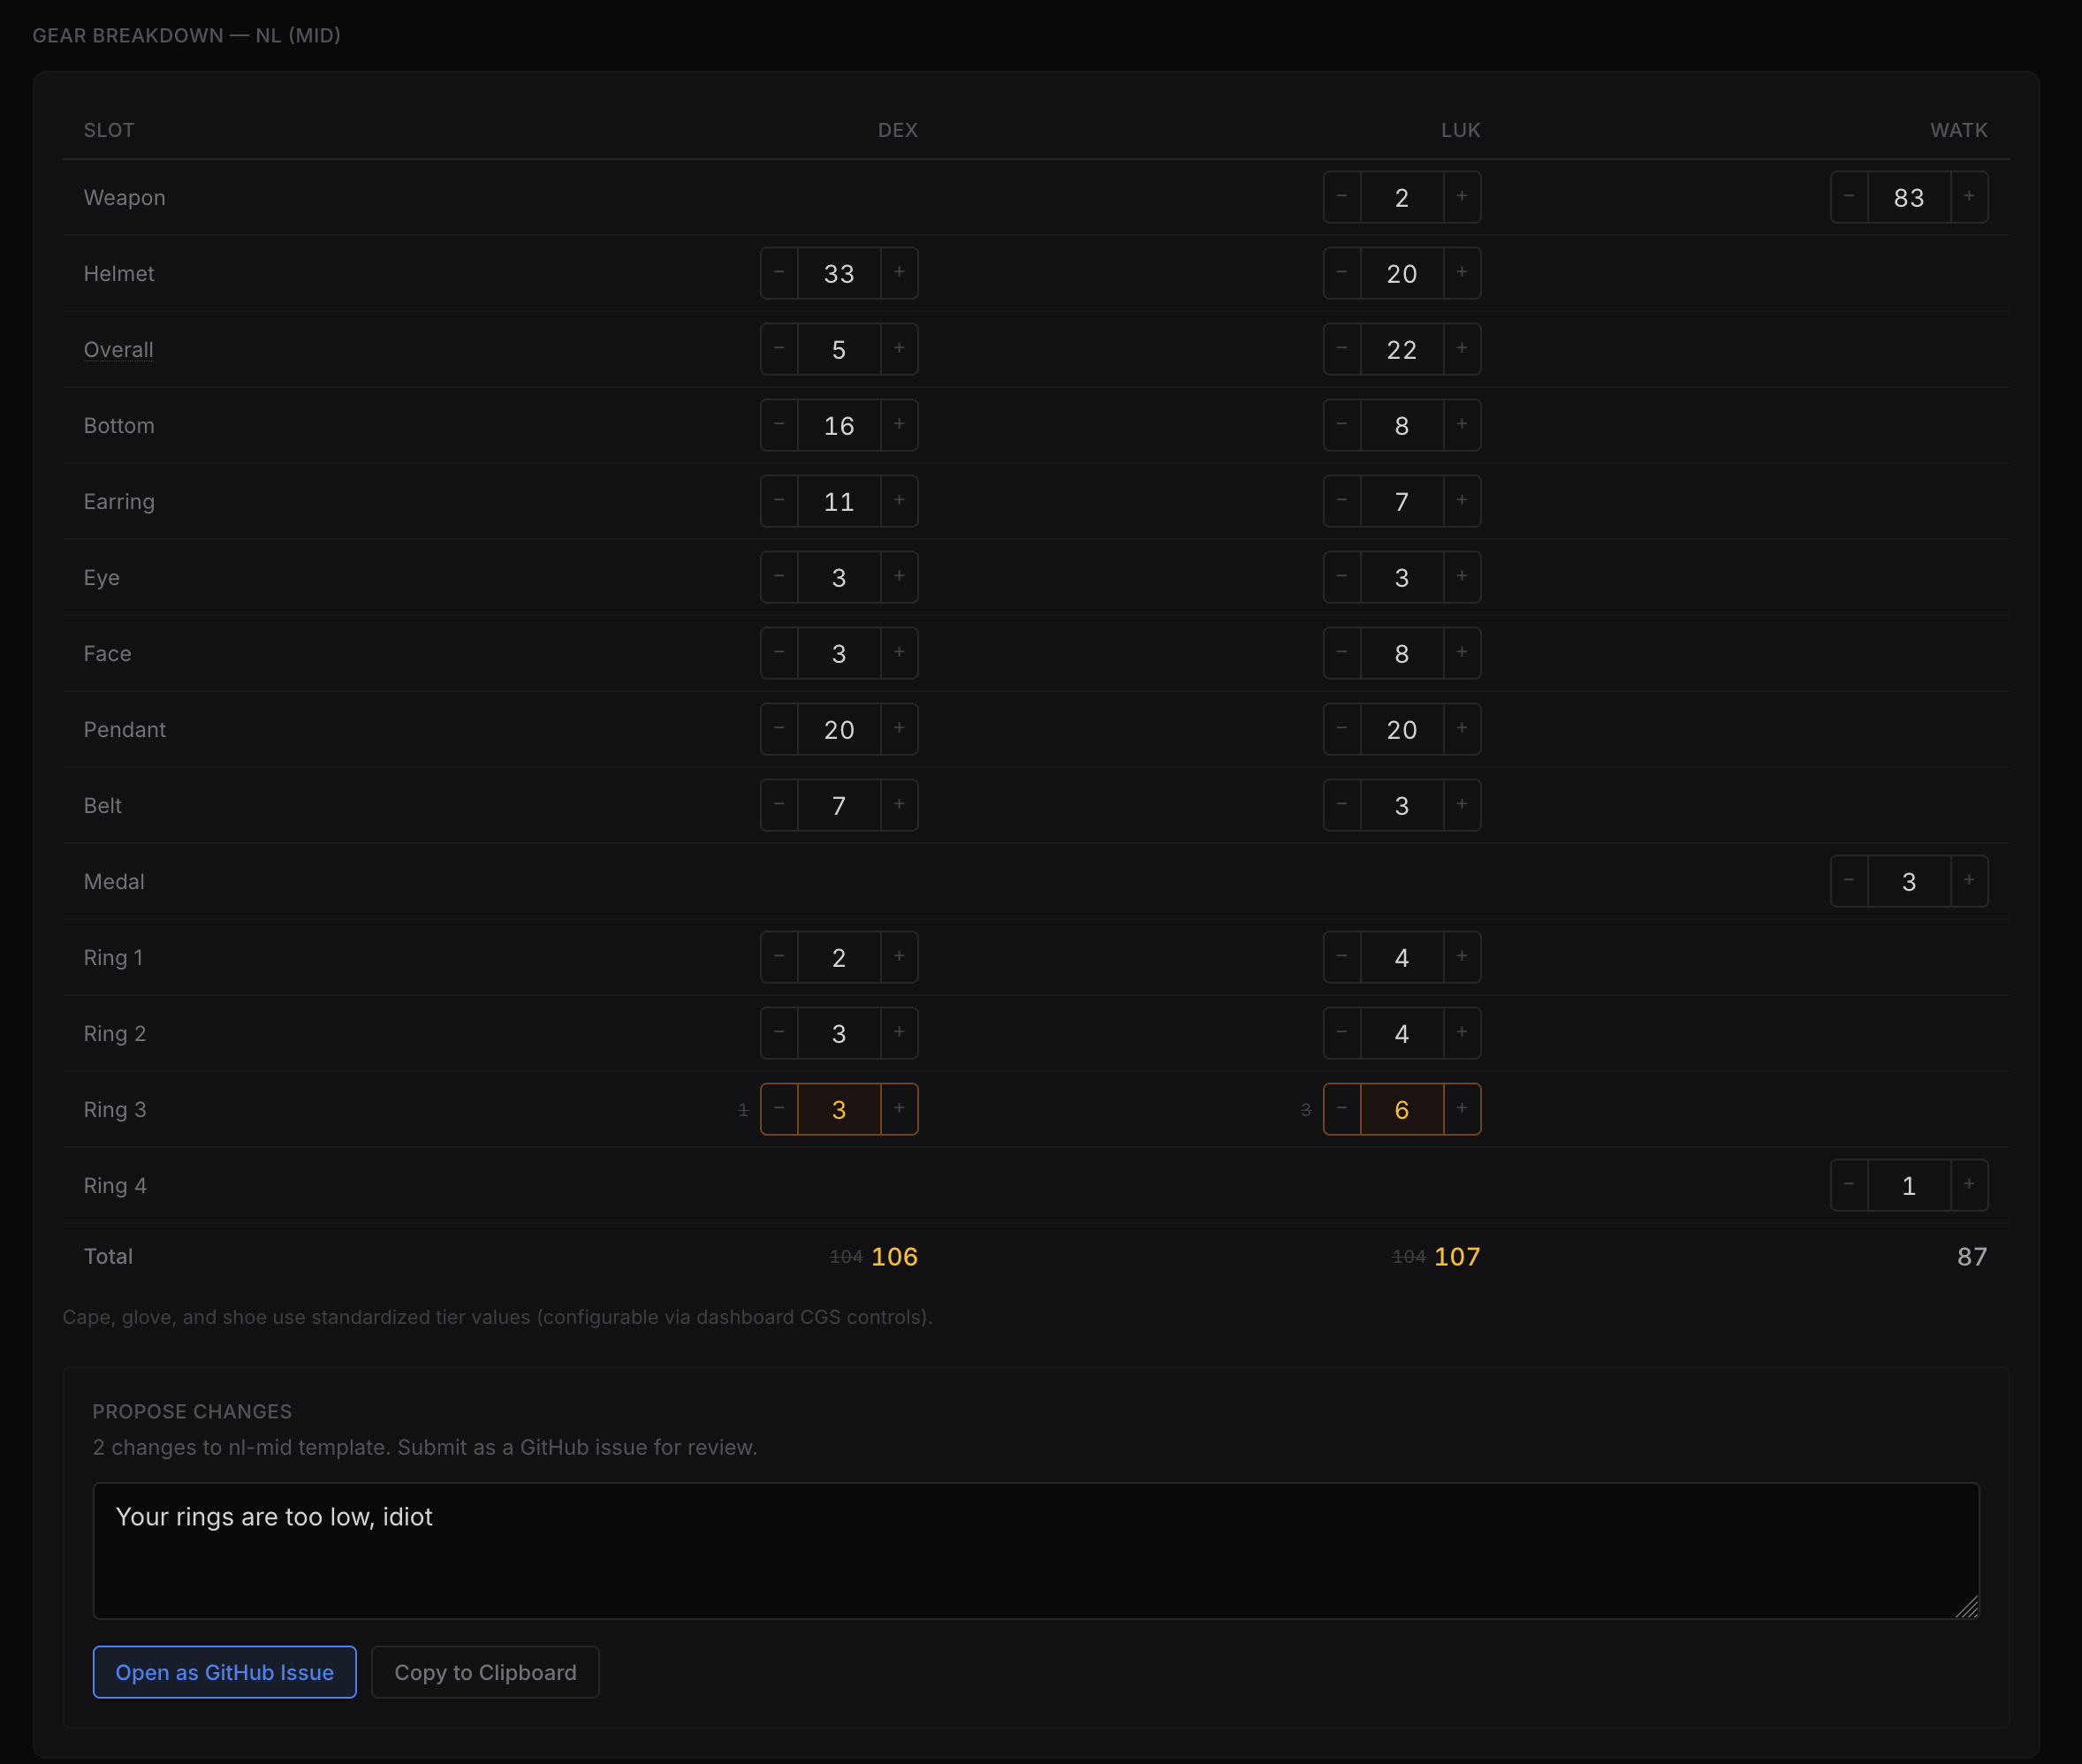
Task: Decrease highlighted Ring 3 DEX value
Action: (x=779, y=1109)
